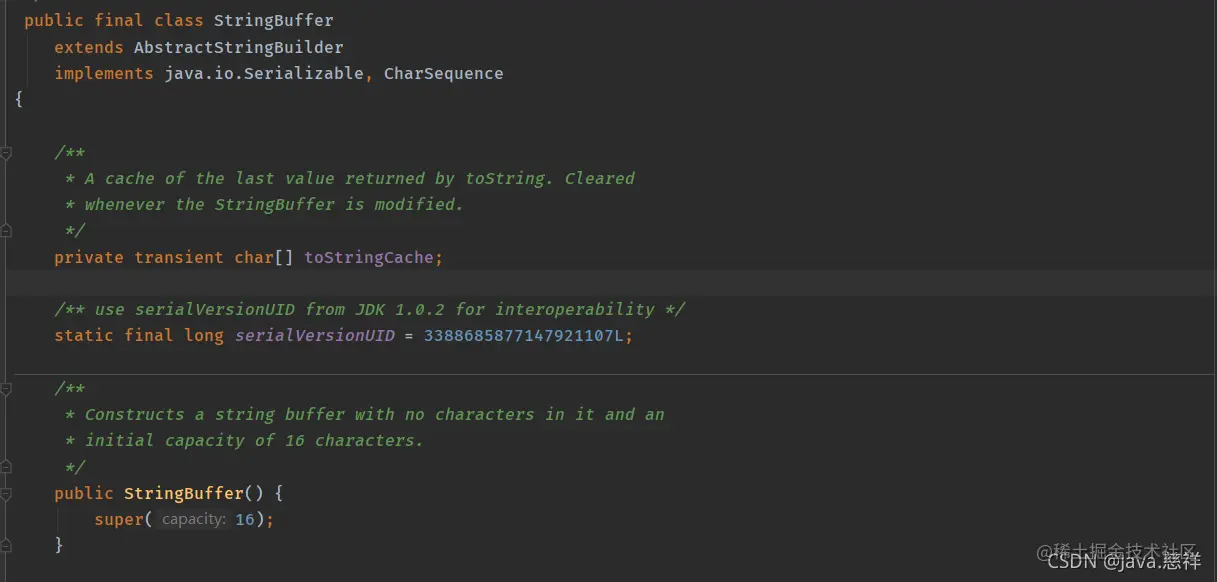Click the private keyword

click(x=89, y=257)
